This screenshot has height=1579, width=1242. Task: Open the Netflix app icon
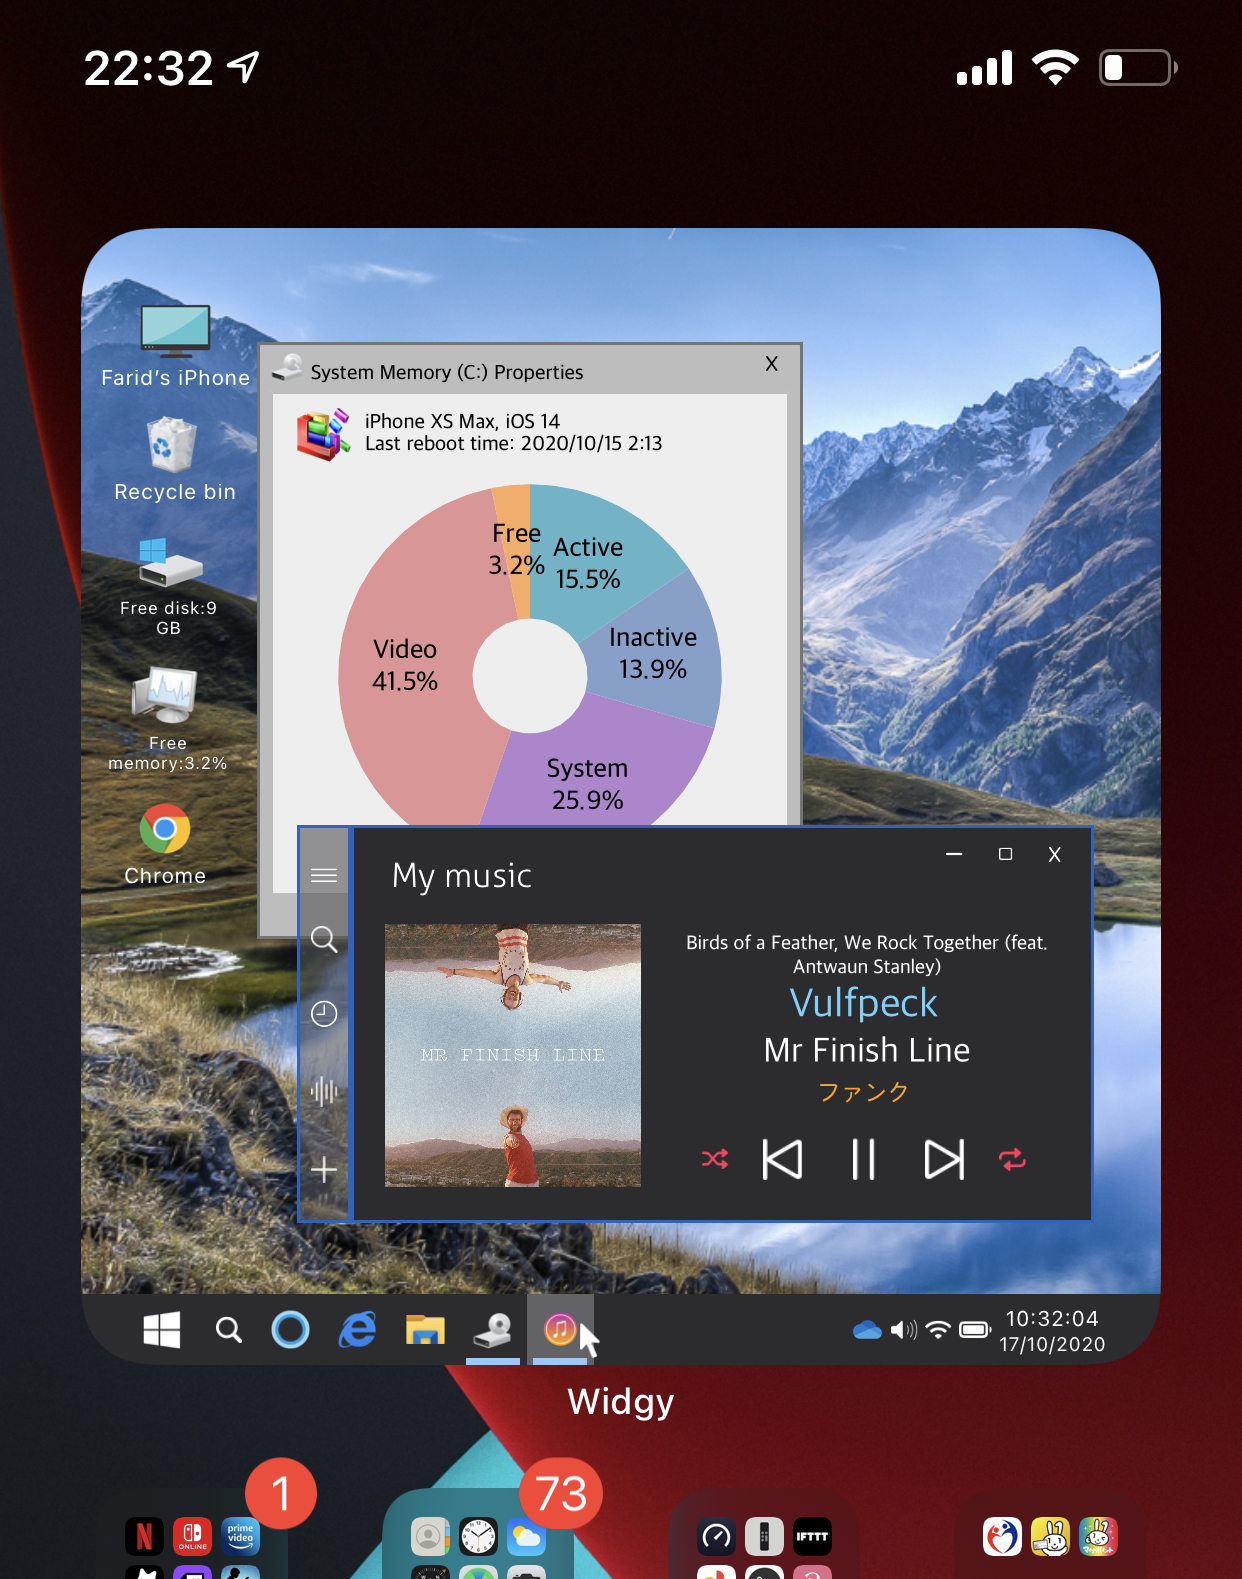point(144,1536)
